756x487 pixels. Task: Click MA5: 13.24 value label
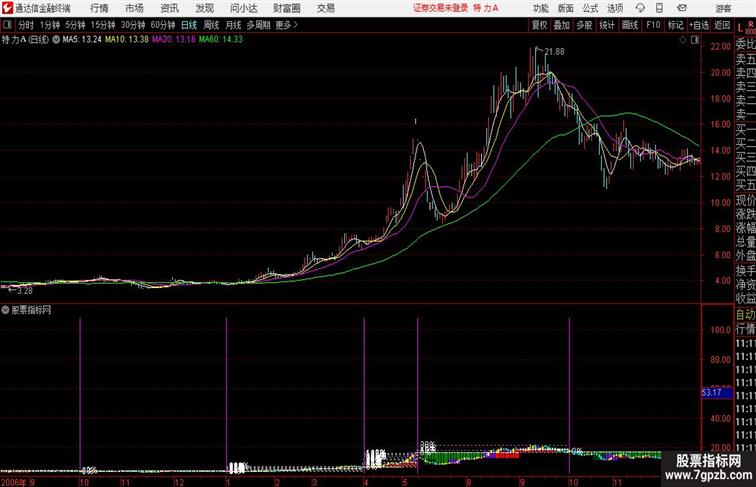pos(82,40)
